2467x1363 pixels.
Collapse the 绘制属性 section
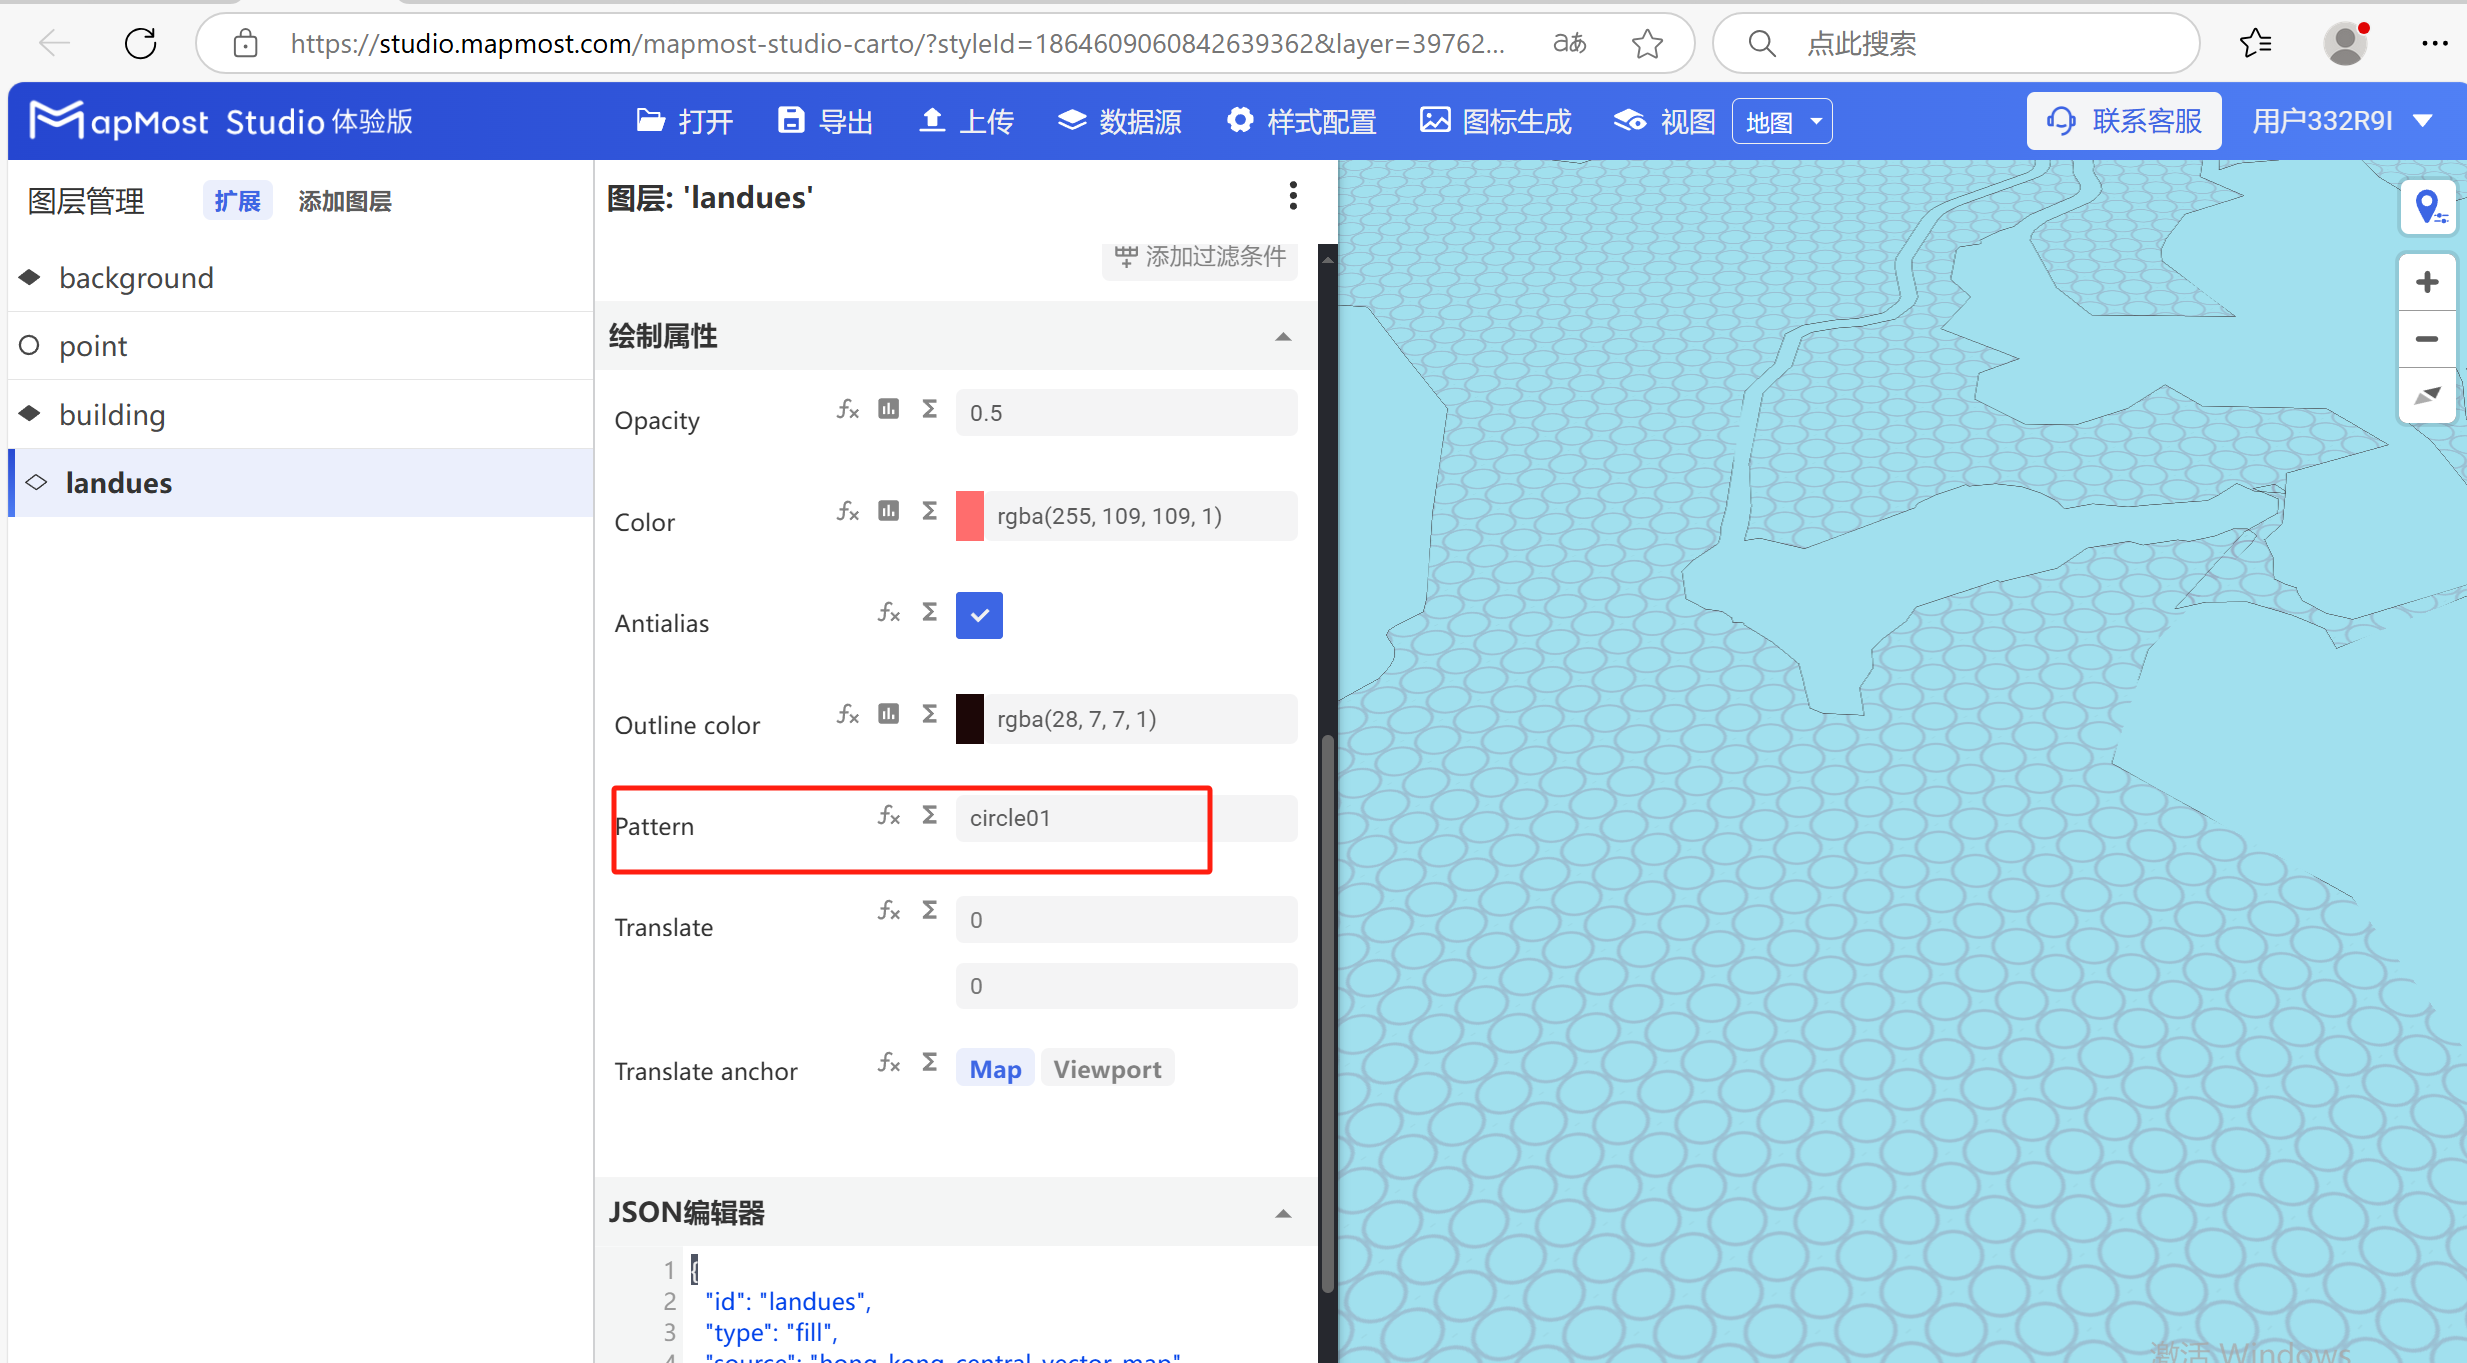coord(1281,336)
